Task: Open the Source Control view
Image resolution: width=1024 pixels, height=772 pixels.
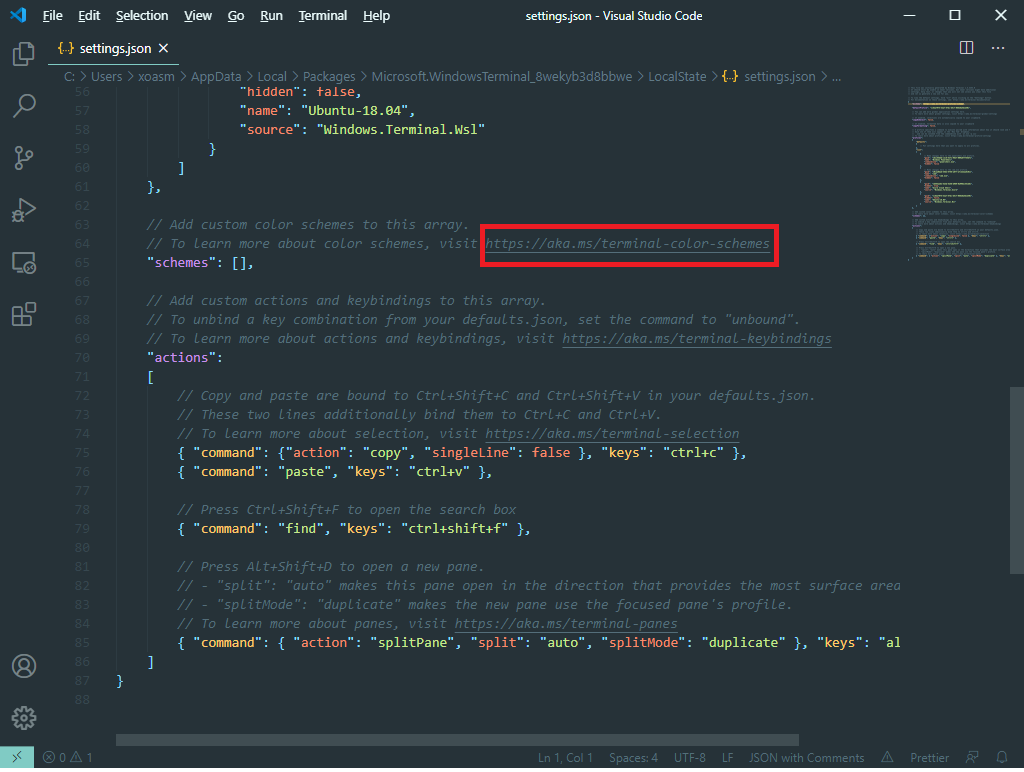Action: click(24, 158)
